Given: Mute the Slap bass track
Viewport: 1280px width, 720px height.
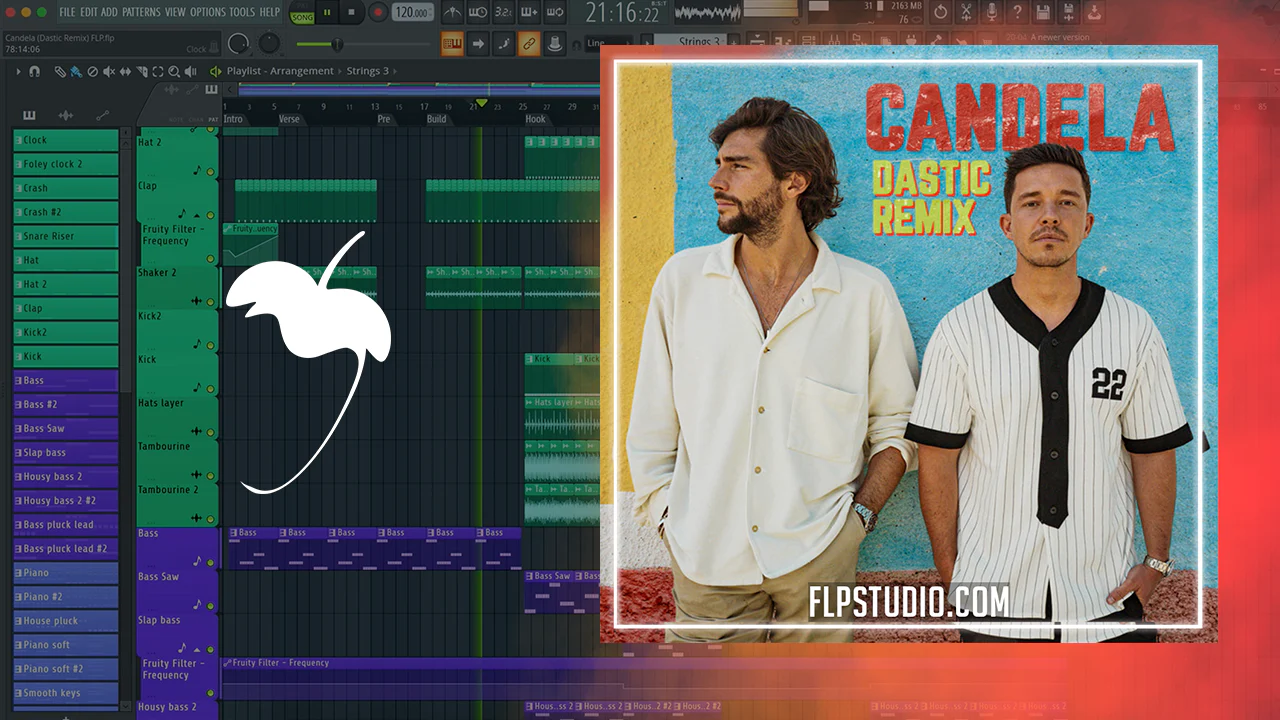Looking at the screenshot, I should 210,648.
